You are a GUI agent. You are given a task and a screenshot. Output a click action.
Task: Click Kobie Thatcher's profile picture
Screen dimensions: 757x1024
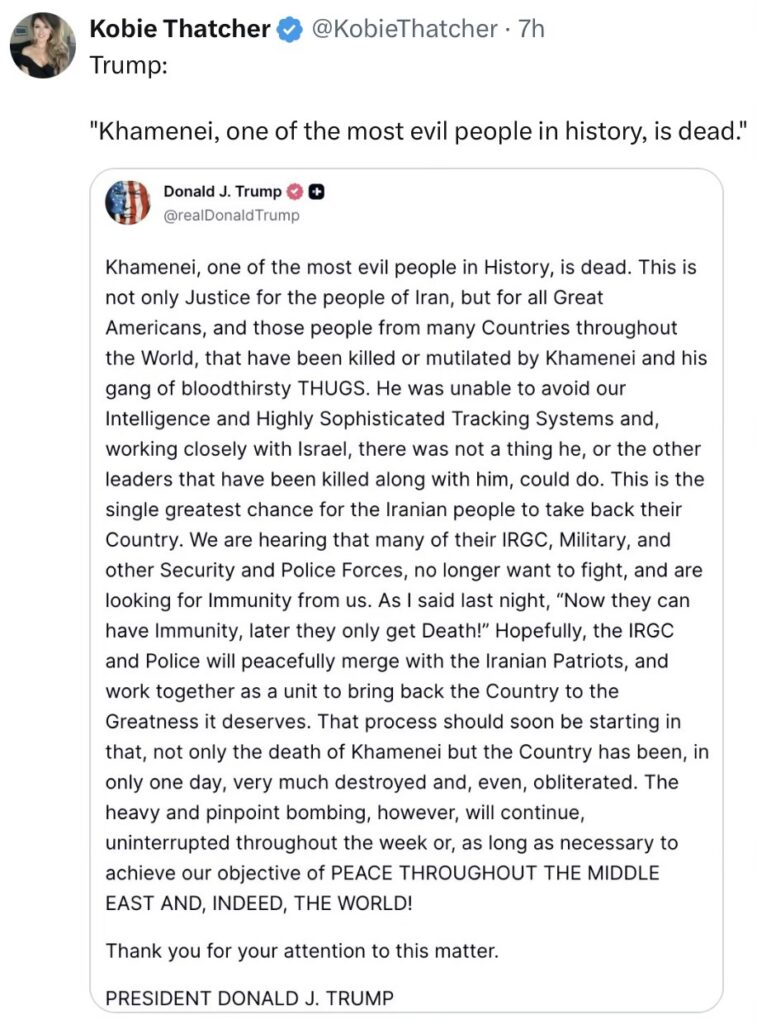coord(43,46)
